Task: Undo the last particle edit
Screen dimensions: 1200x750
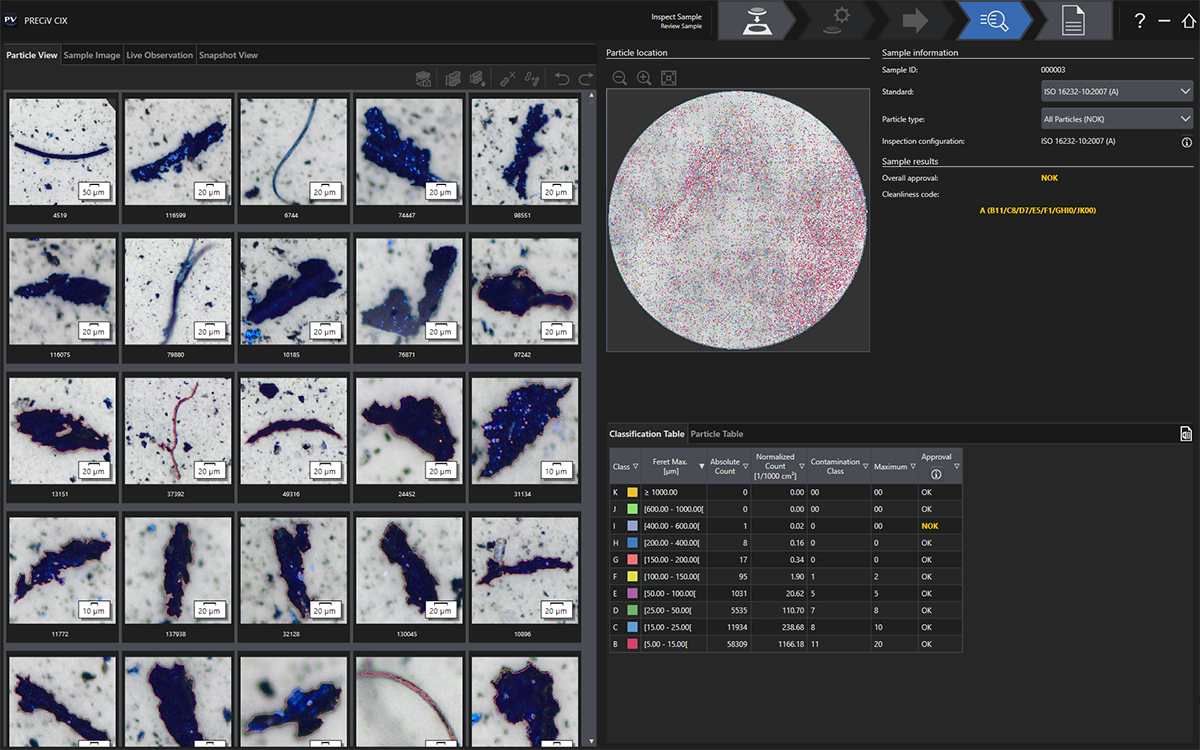Action: click(562, 78)
